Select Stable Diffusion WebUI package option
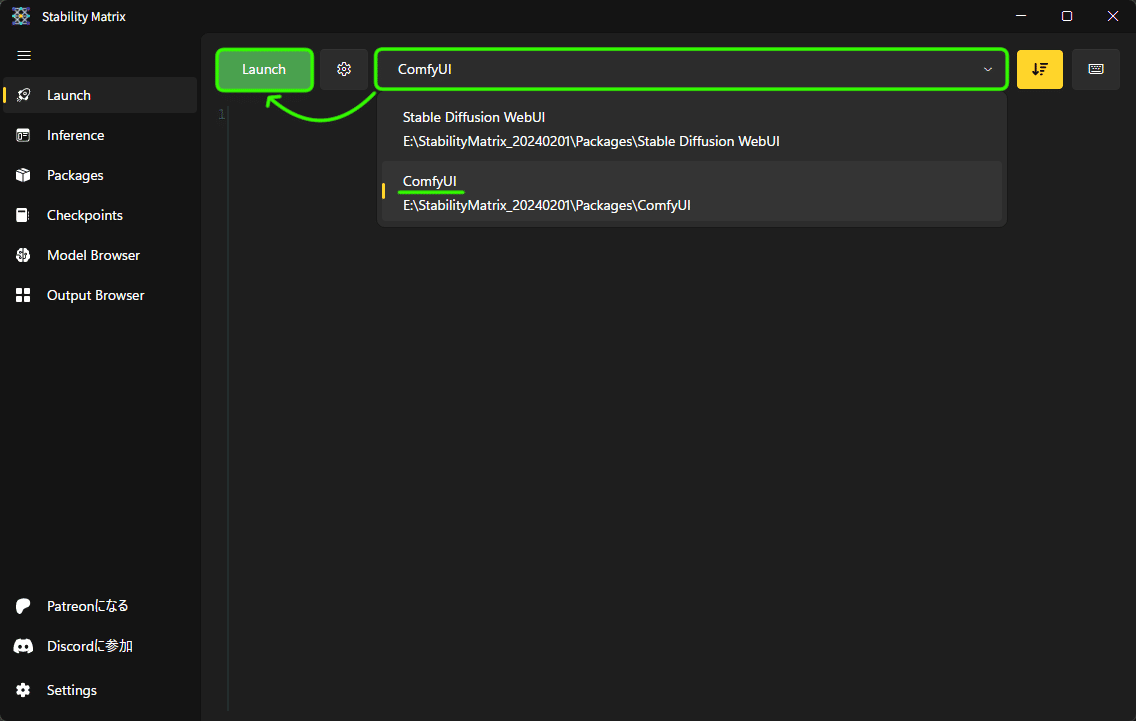Viewport: 1136px width, 721px height. click(x=691, y=129)
